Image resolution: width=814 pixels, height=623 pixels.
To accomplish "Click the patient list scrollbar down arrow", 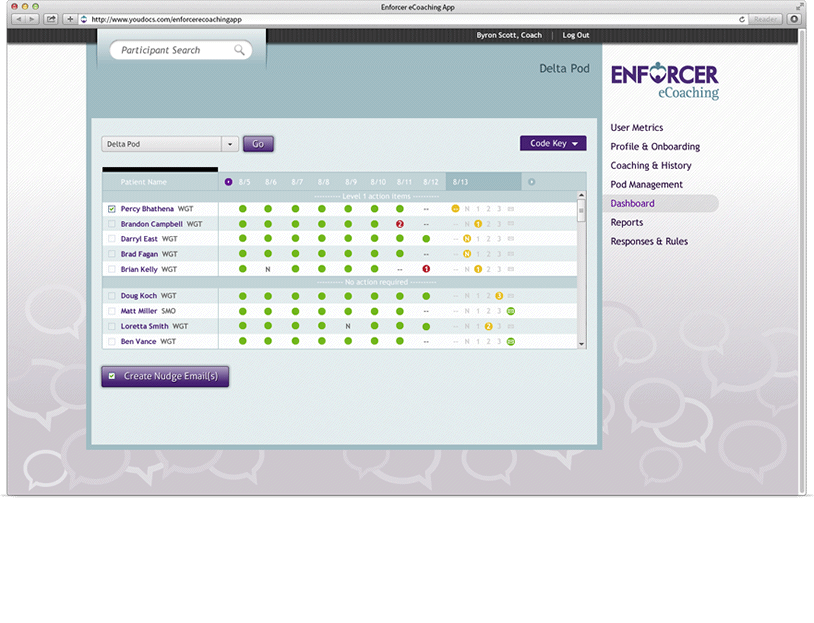I will pyautogui.click(x=582, y=343).
